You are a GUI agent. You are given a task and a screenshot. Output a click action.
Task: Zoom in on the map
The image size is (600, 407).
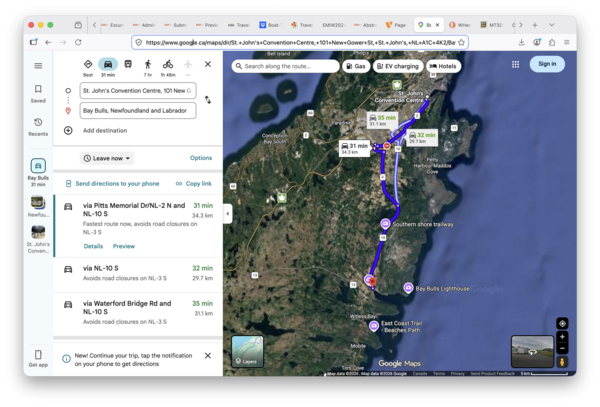[x=562, y=337]
